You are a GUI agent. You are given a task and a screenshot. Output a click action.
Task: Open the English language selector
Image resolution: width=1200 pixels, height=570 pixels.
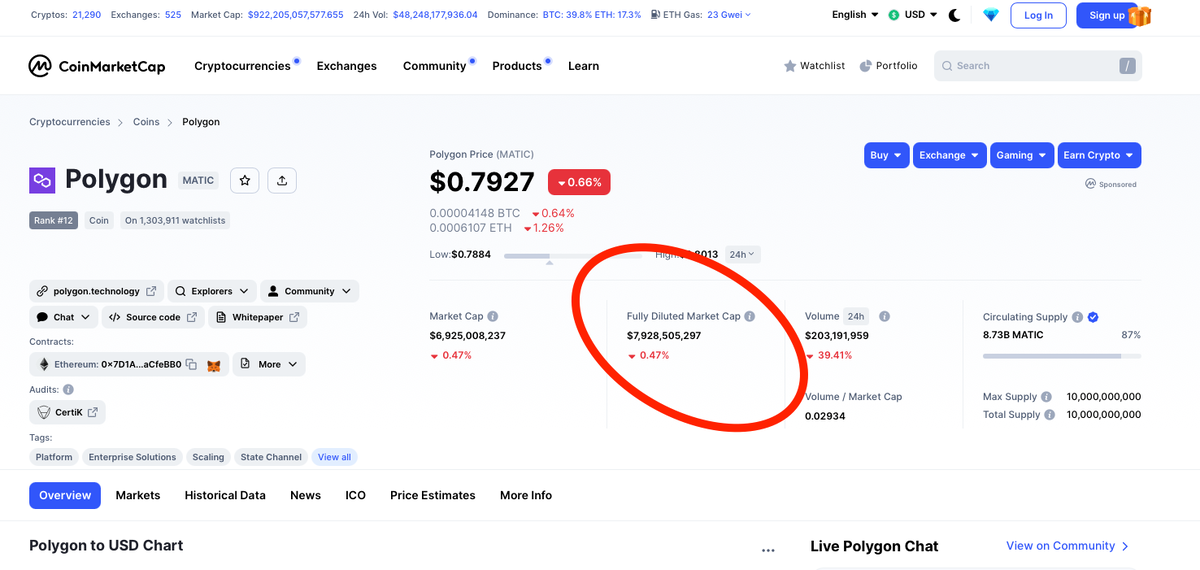click(855, 15)
